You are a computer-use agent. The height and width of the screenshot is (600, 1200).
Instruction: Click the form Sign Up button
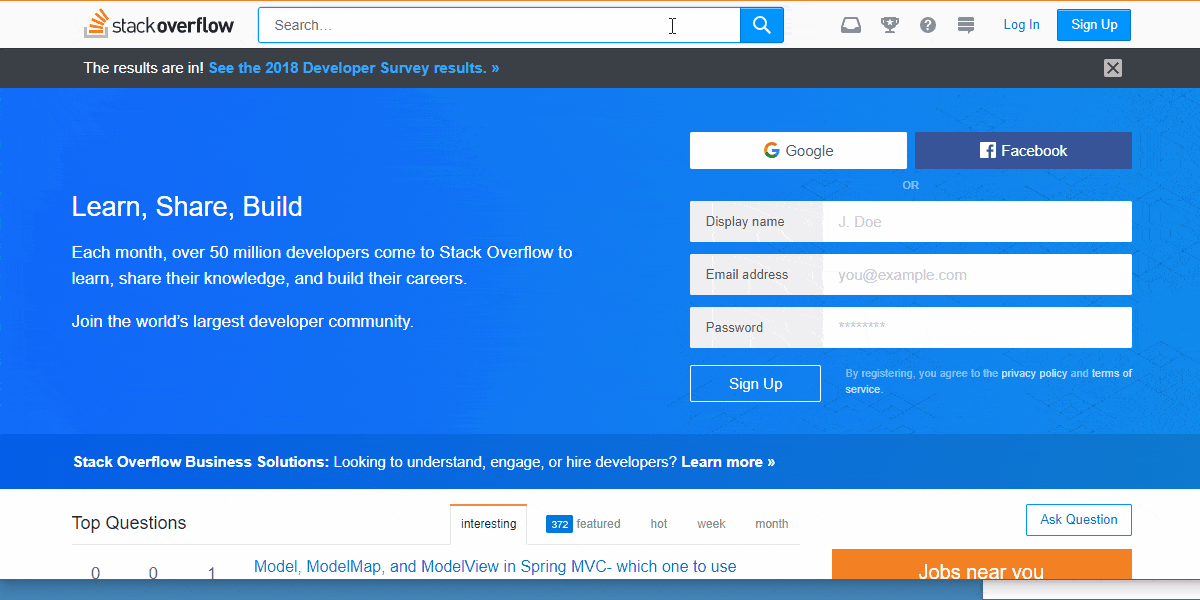point(755,384)
